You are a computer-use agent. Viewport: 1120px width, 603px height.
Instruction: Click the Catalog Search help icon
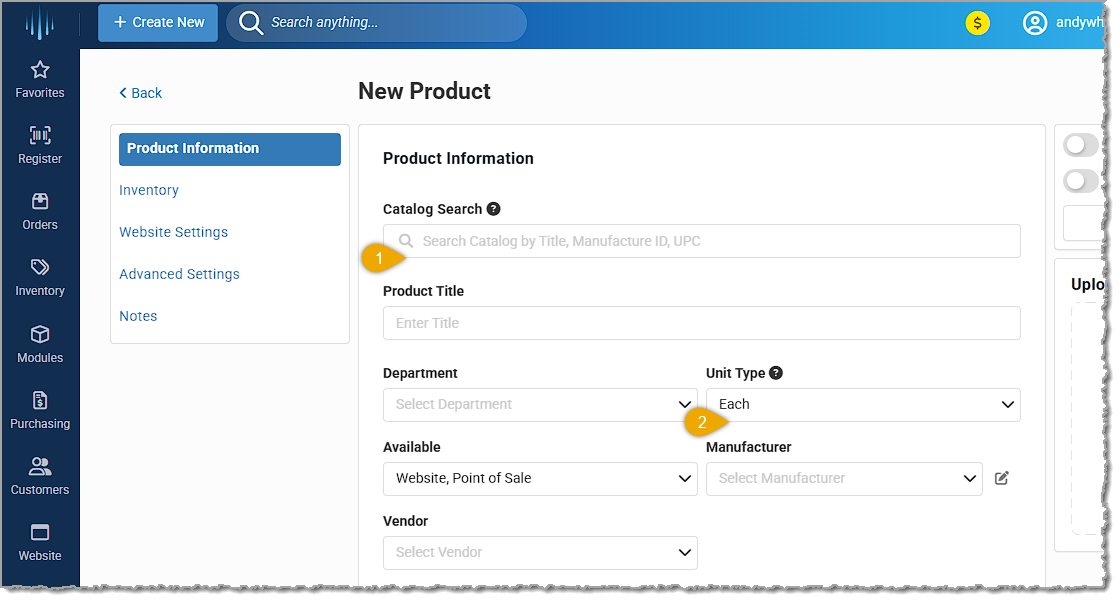[494, 209]
